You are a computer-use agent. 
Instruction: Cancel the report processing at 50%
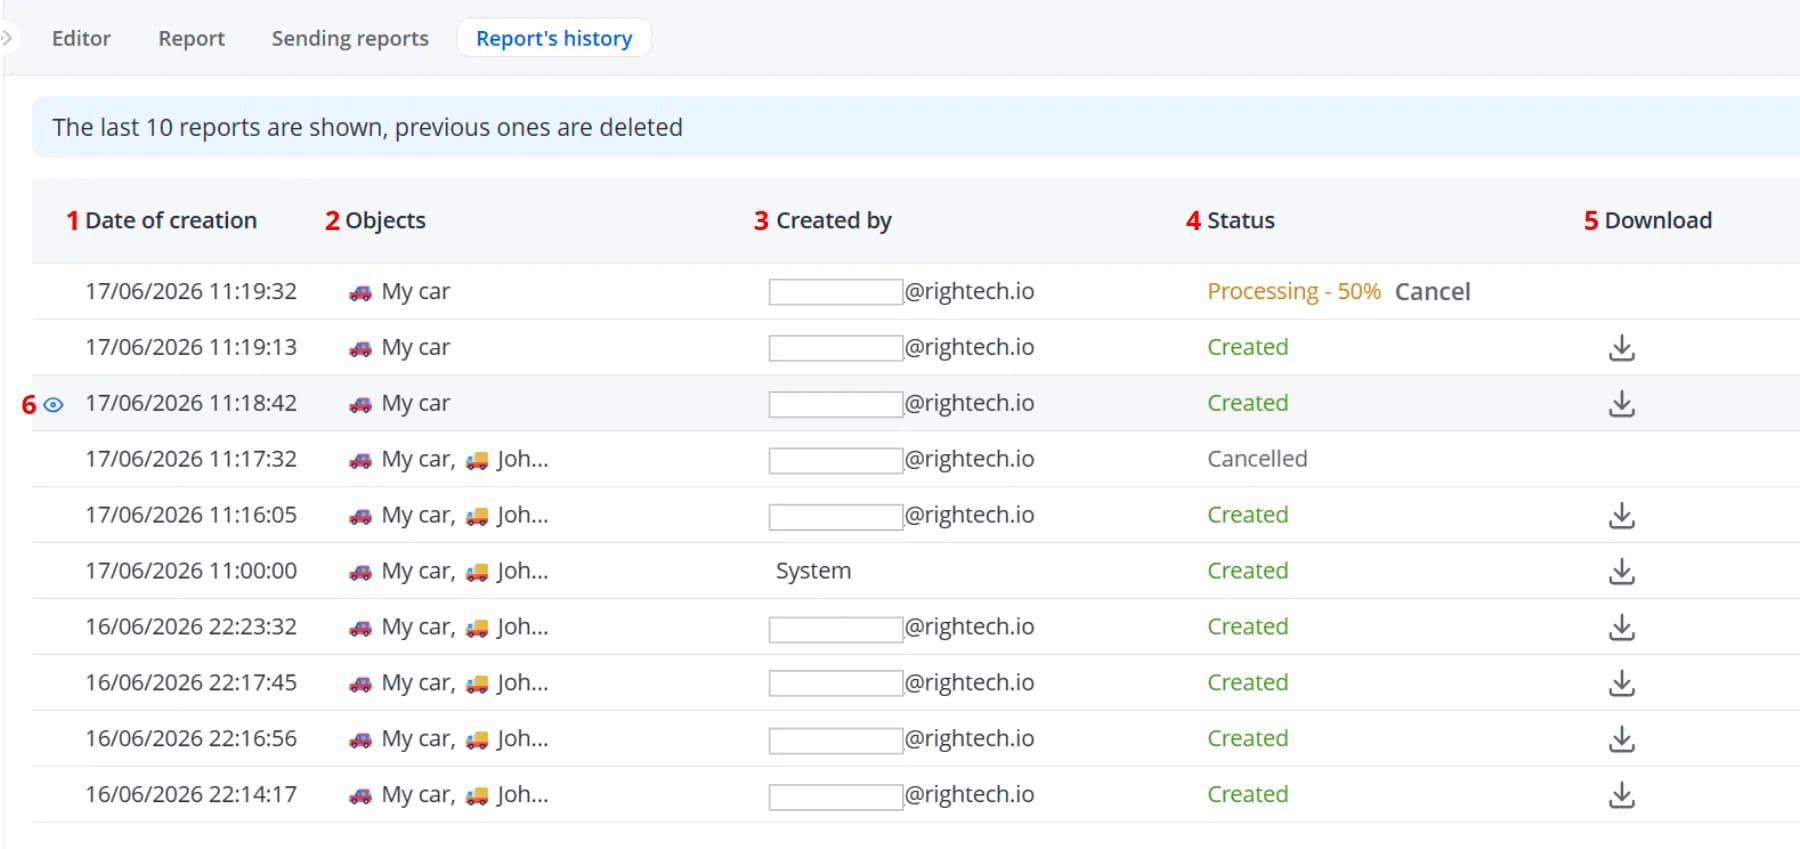coord(1432,292)
